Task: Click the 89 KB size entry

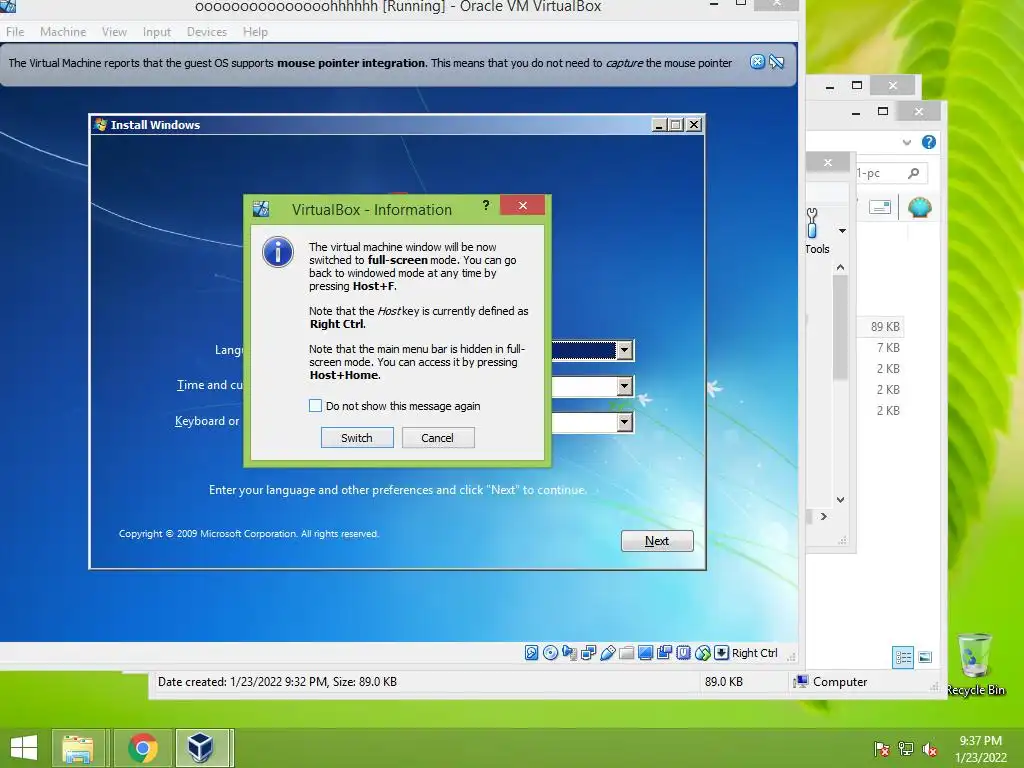Action: pyautogui.click(x=885, y=327)
